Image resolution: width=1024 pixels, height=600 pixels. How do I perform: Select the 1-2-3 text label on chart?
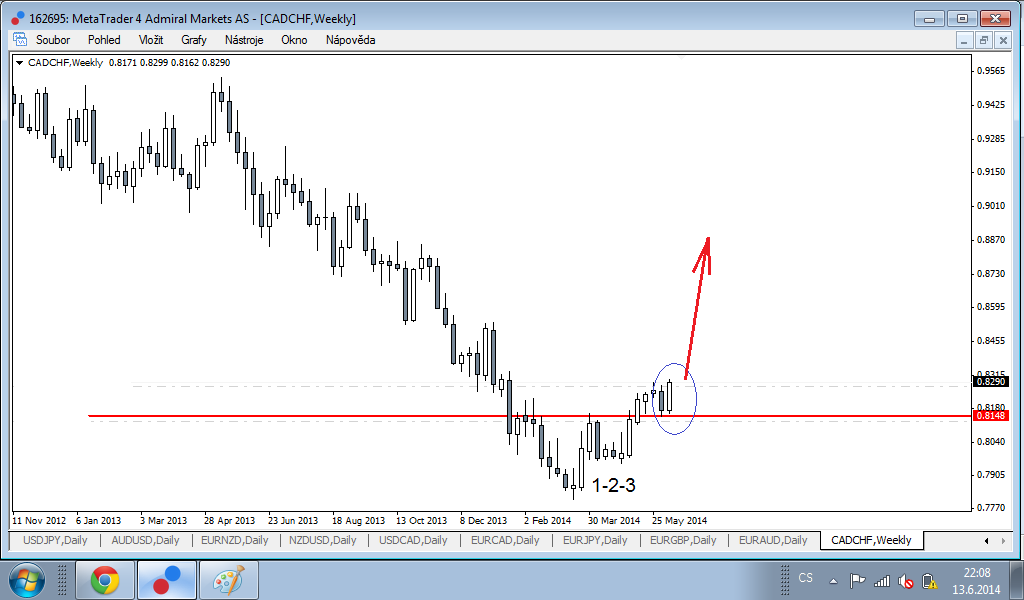[x=613, y=485]
